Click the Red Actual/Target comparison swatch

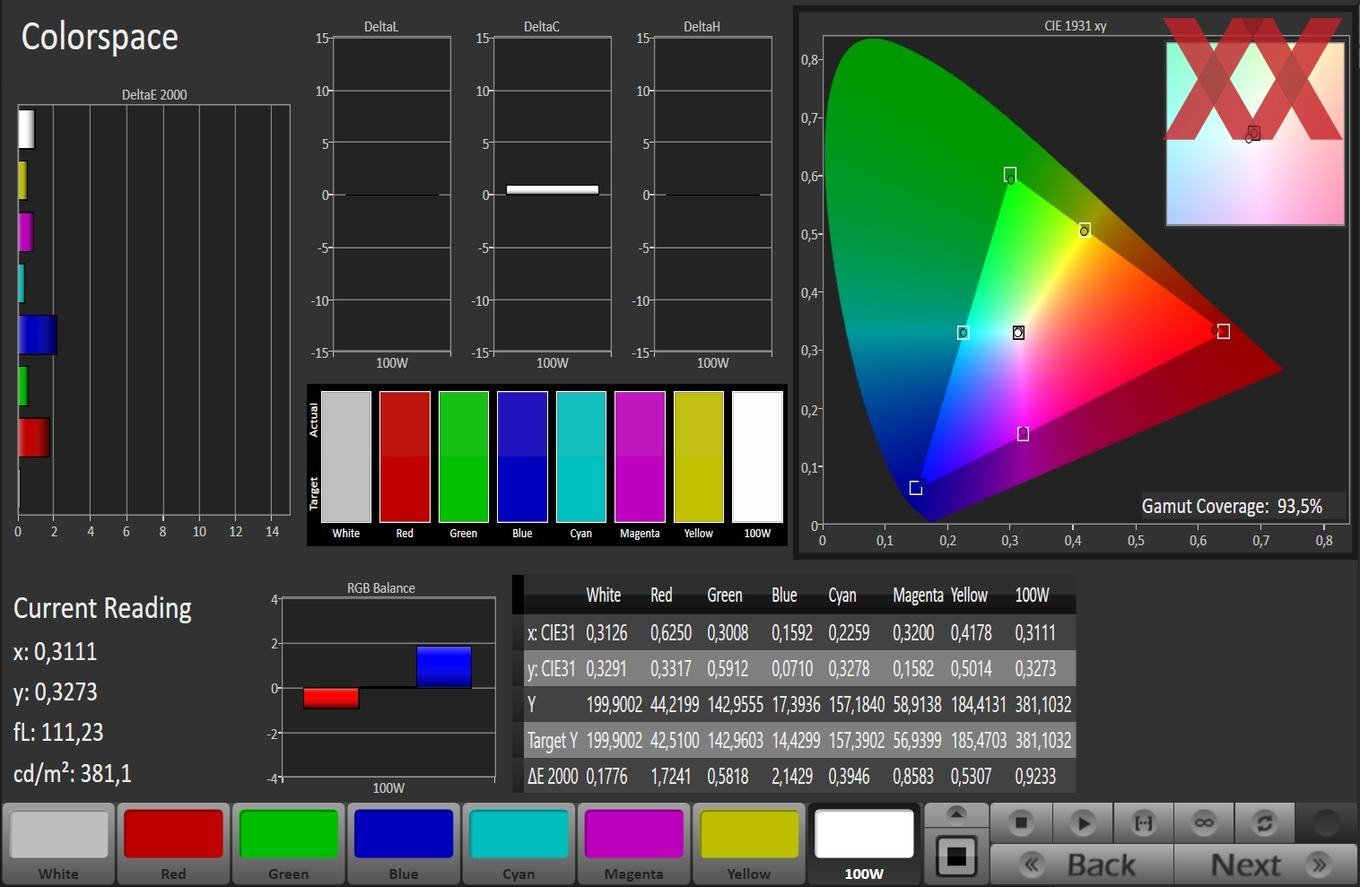pos(405,457)
